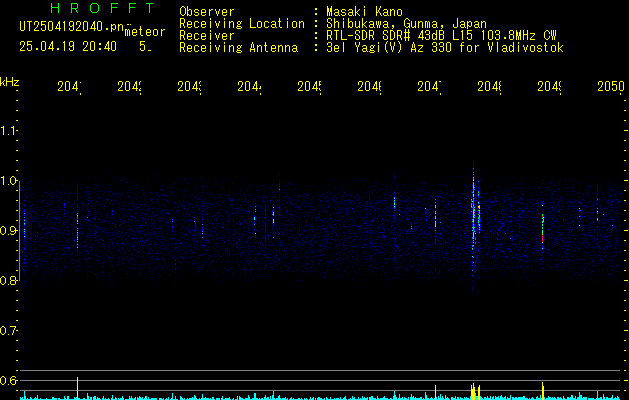Select the 3el Yagi(V) Az 330 antenna text
The height and width of the screenshot is (400, 629).
(x=445, y=48)
